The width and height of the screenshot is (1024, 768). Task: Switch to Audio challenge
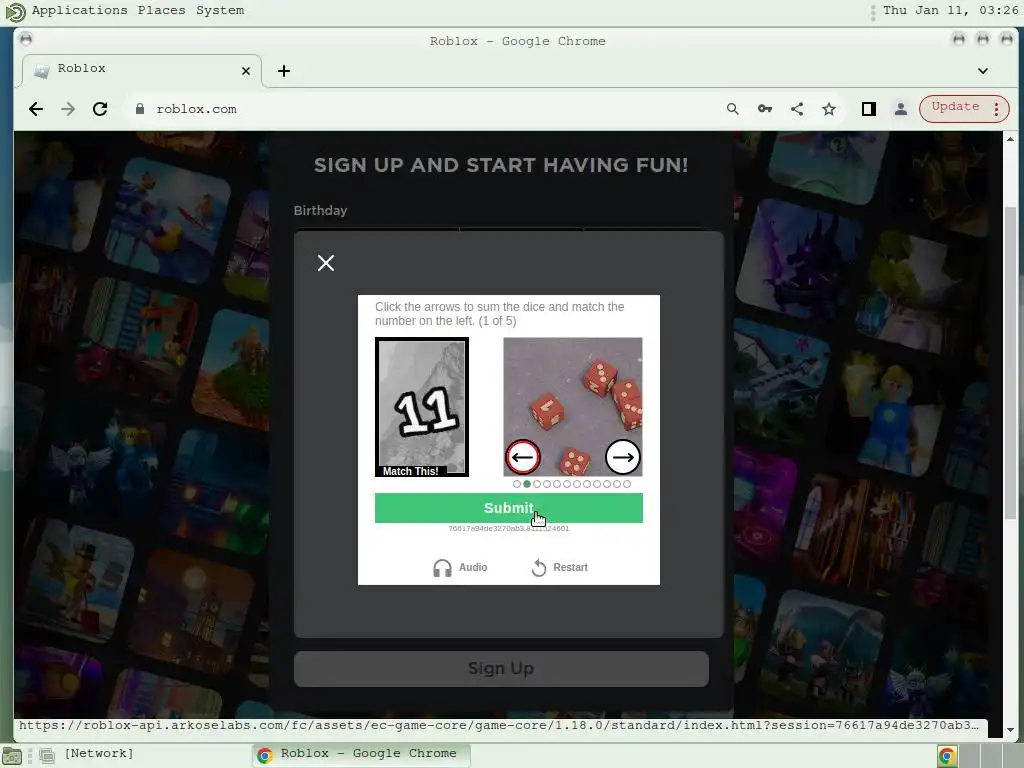[x=460, y=568]
